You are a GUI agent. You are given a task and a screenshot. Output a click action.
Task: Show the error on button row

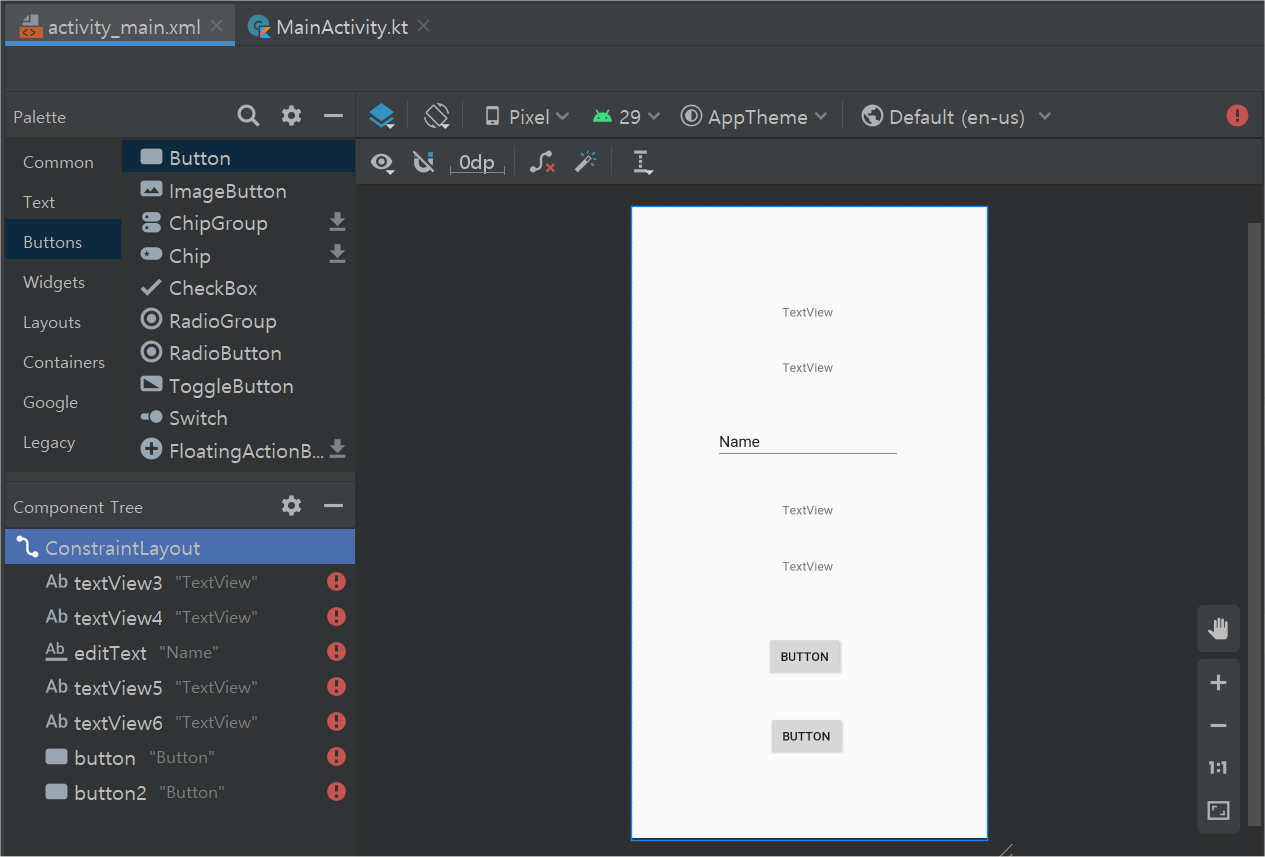pos(336,757)
